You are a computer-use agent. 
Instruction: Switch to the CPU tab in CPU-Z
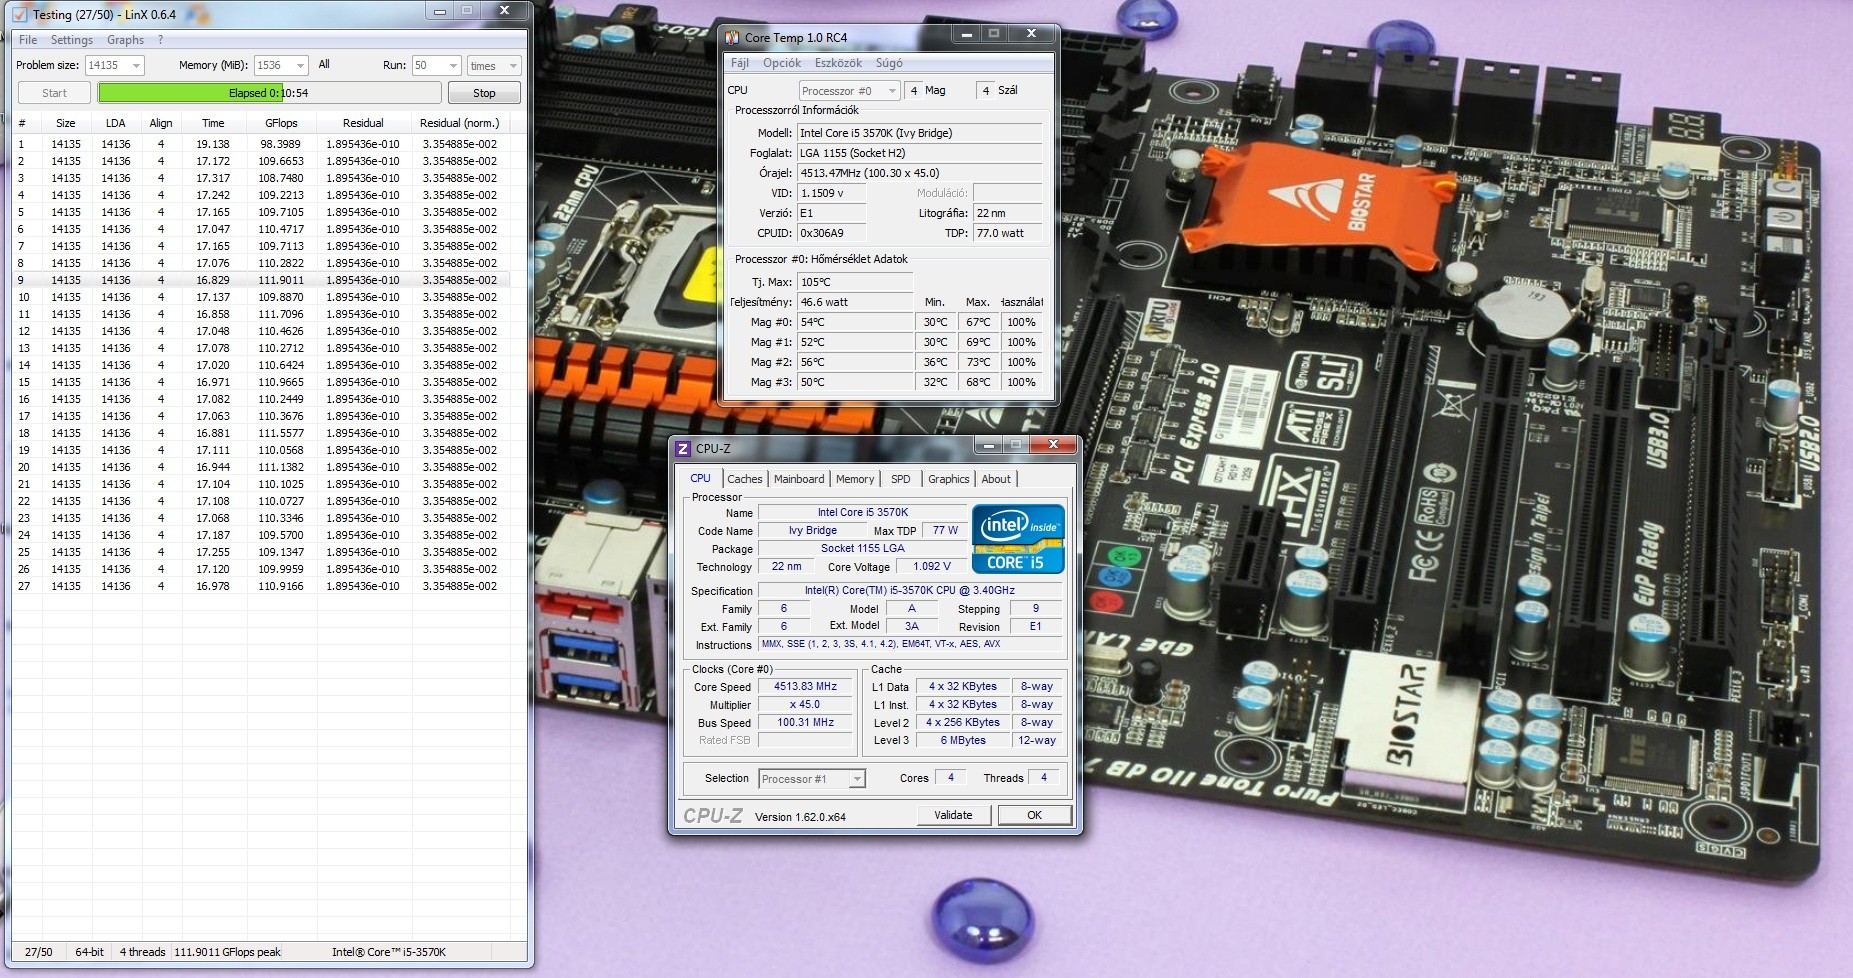click(x=700, y=478)
